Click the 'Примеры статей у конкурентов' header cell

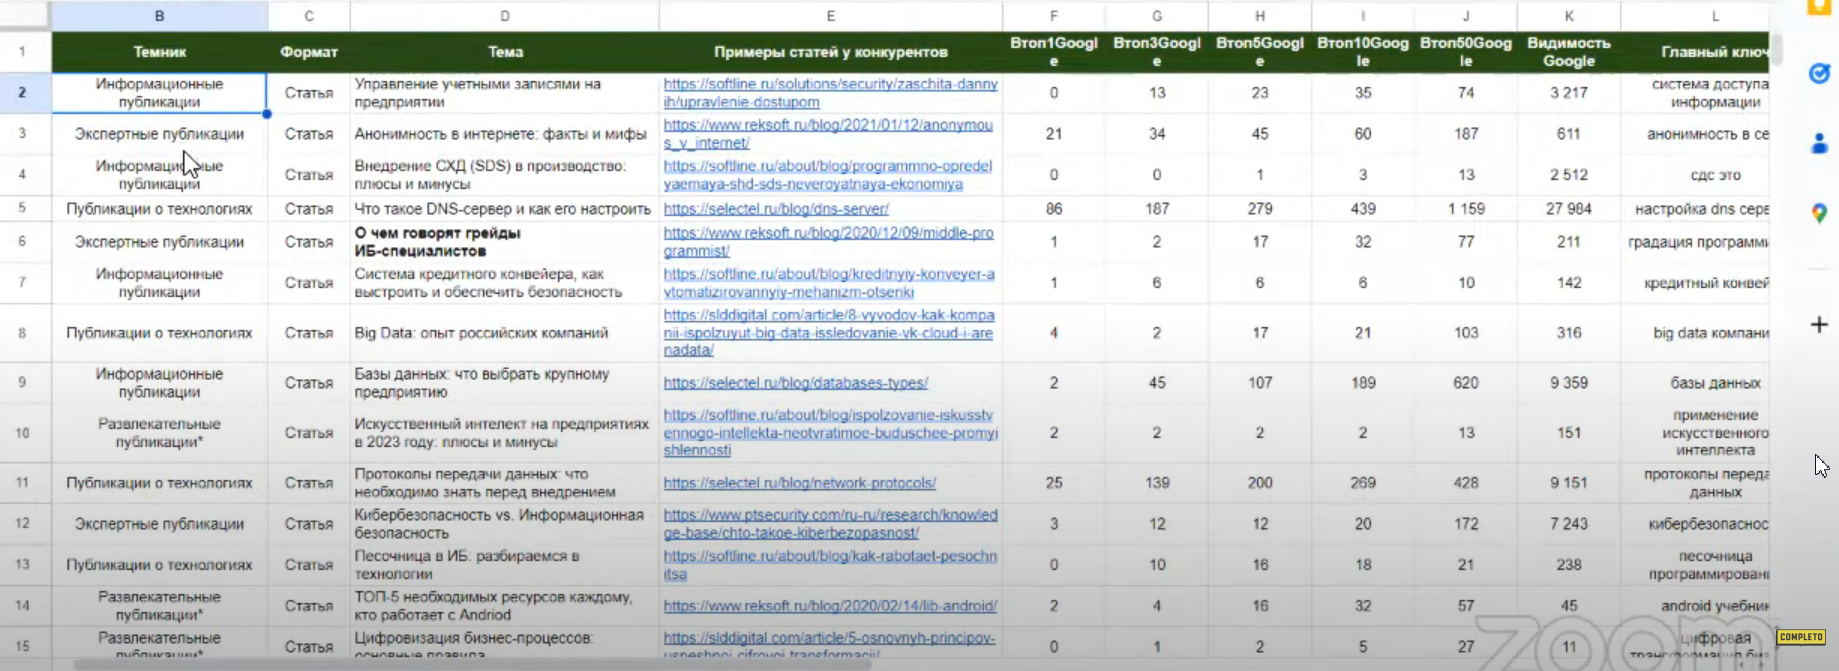click(x=831, y=52)
